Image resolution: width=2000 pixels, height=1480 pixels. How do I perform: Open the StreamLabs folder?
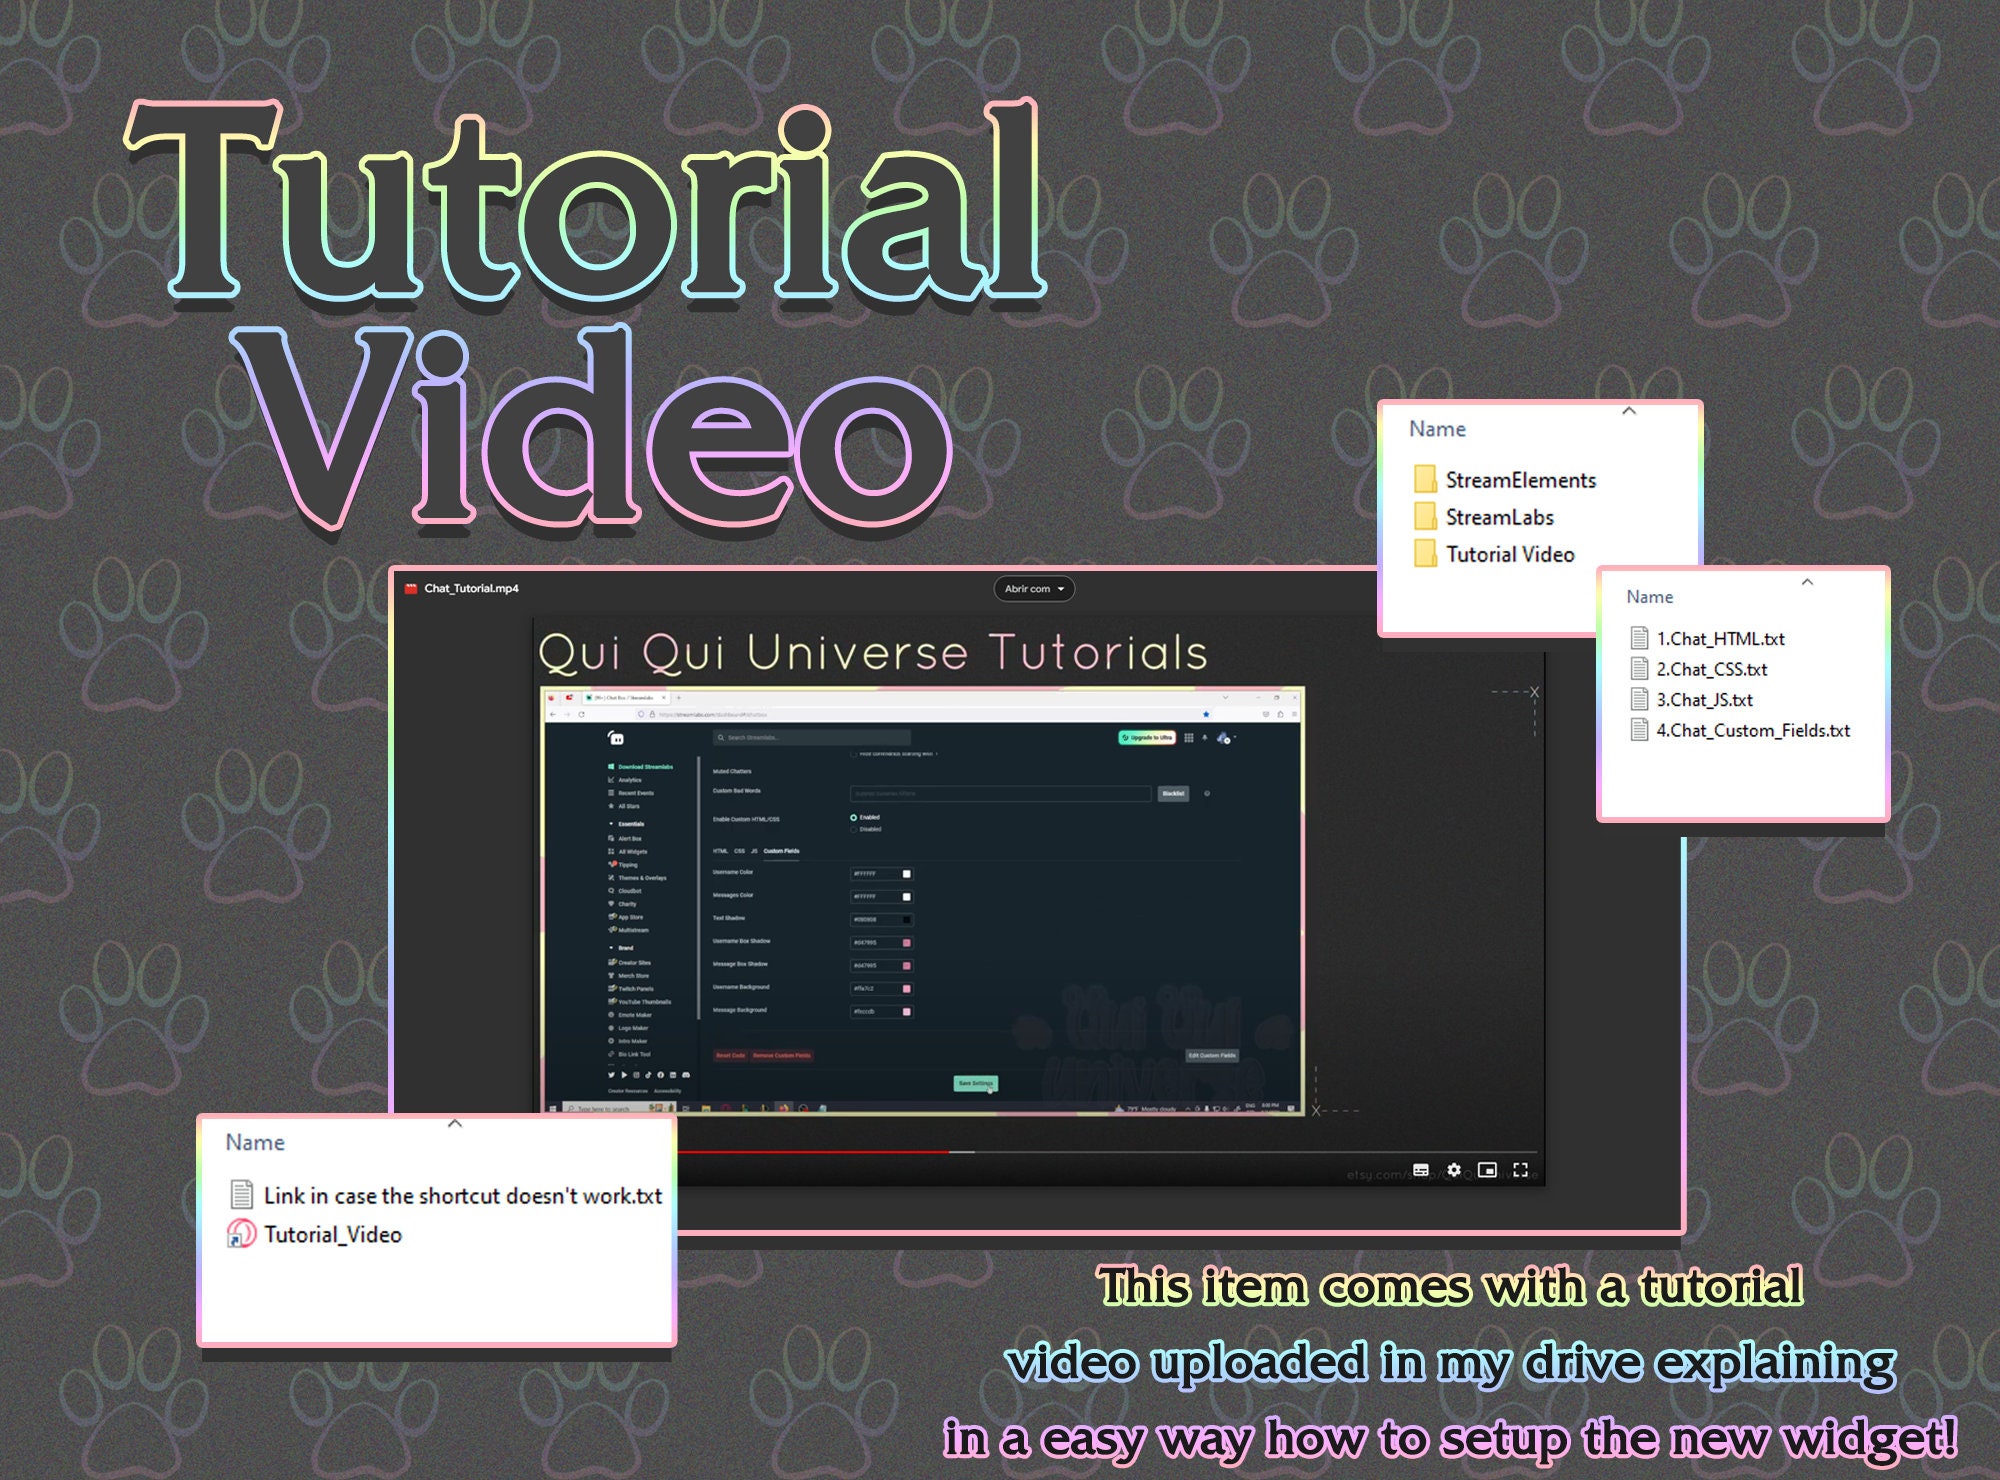(x=1484, y=517)
